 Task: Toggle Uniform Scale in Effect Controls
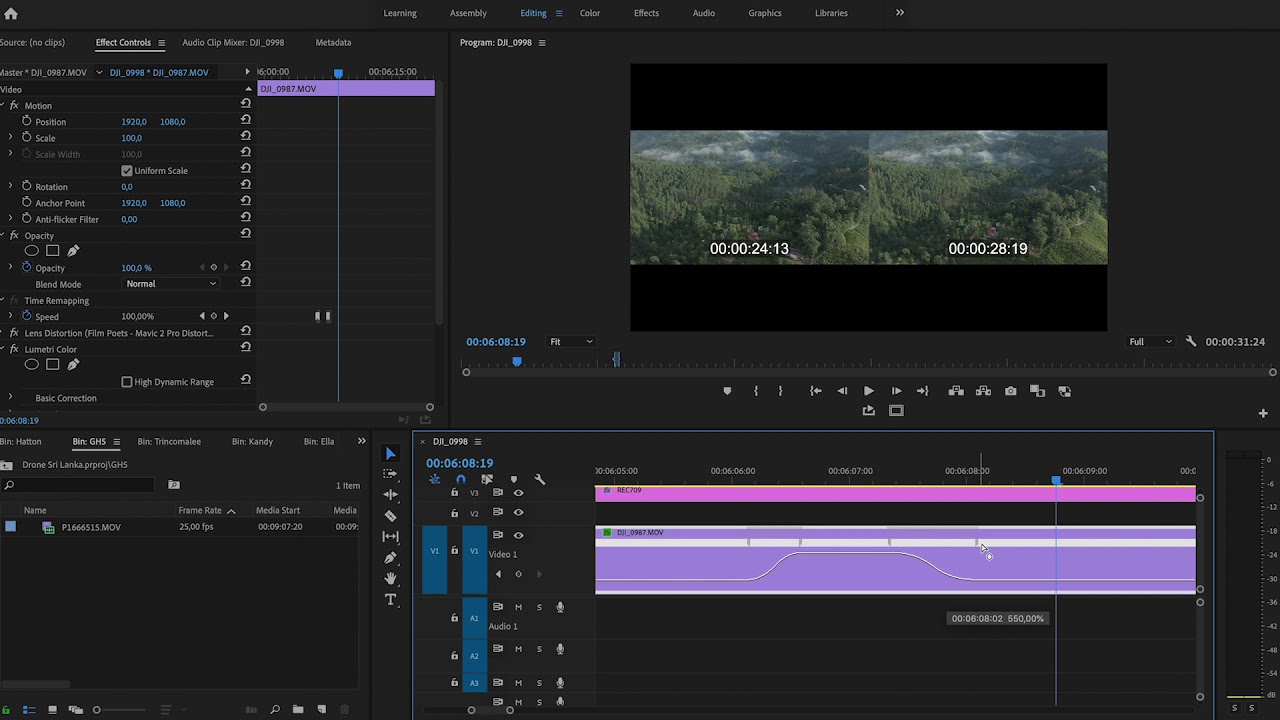pyautogui.click(x=127, y=170)
